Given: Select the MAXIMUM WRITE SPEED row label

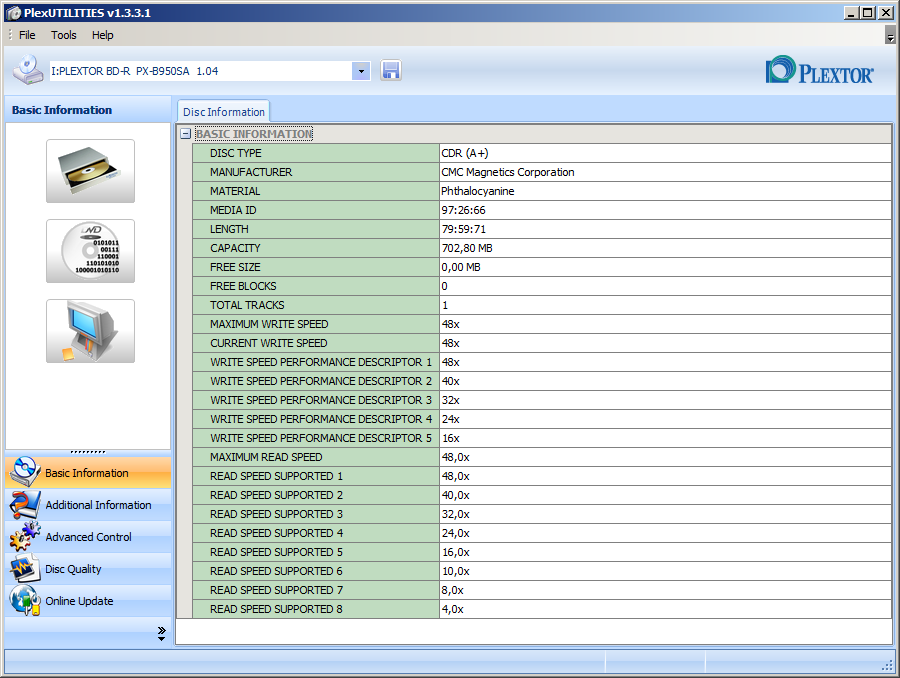Looking at the screenshot, I should pyautogui.click(x=269, y=324).
